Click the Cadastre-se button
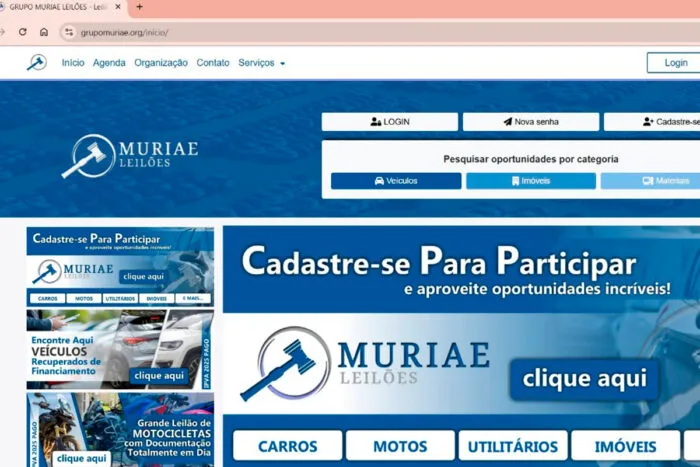Screen dimensions: 700x467 point(652,121)
